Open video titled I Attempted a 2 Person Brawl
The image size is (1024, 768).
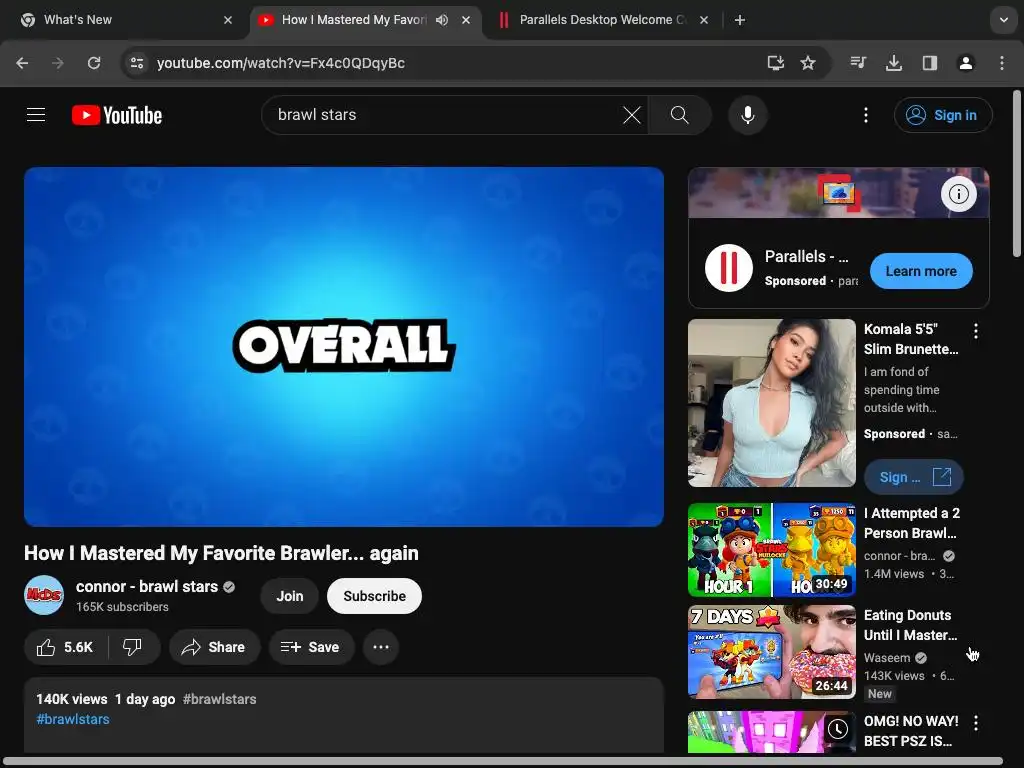pyautogui.click(x=912, y=523)
